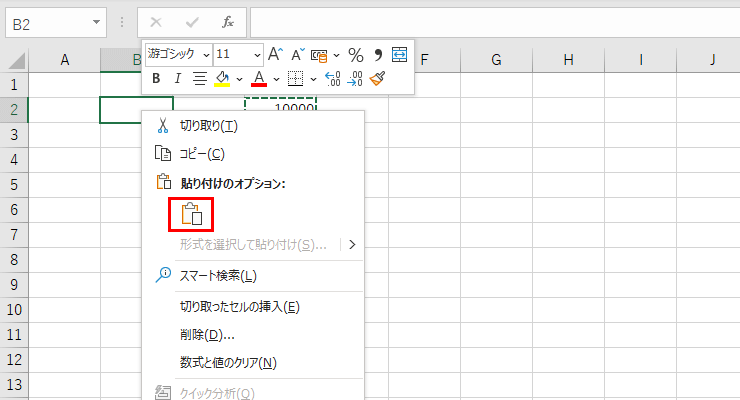This screenshot has width=740, height=400.
Task: Decrease font size in mini toolbar
Action: click(298, 54)
